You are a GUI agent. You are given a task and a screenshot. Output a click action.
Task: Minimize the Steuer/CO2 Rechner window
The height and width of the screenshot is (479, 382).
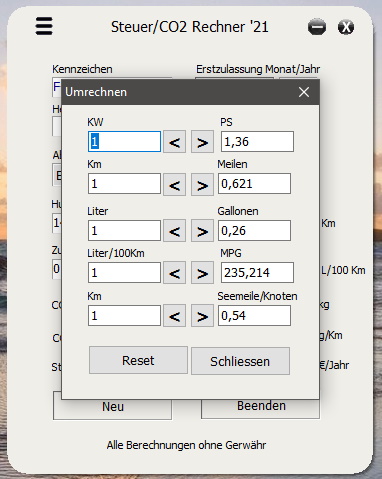pyautogui.click(x=317, y=27)
